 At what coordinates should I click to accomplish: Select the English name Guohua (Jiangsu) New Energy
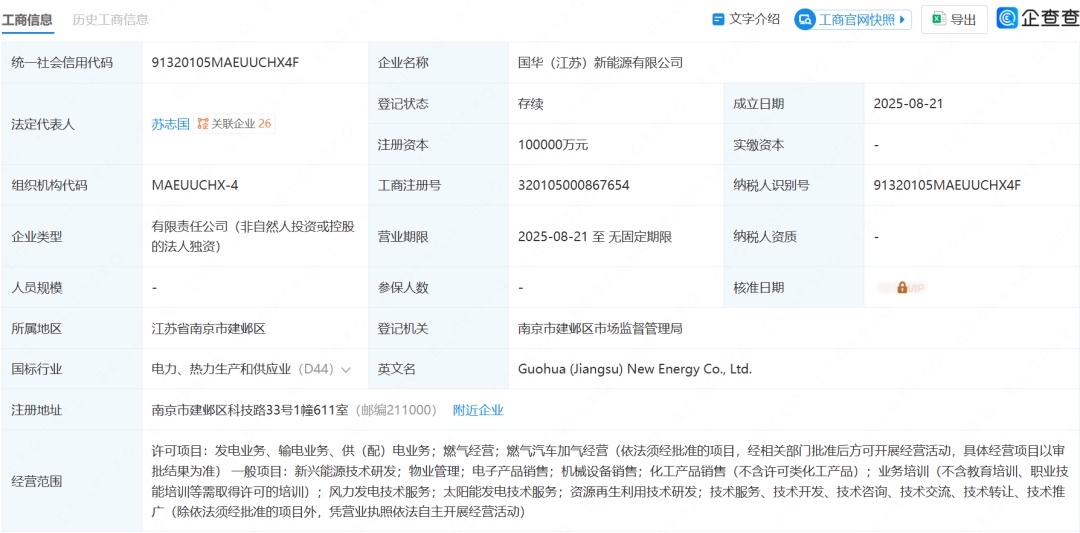634,369
